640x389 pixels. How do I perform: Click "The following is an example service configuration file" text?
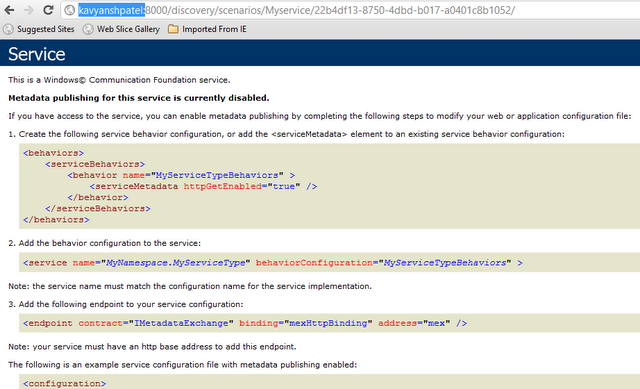point(182,365)
